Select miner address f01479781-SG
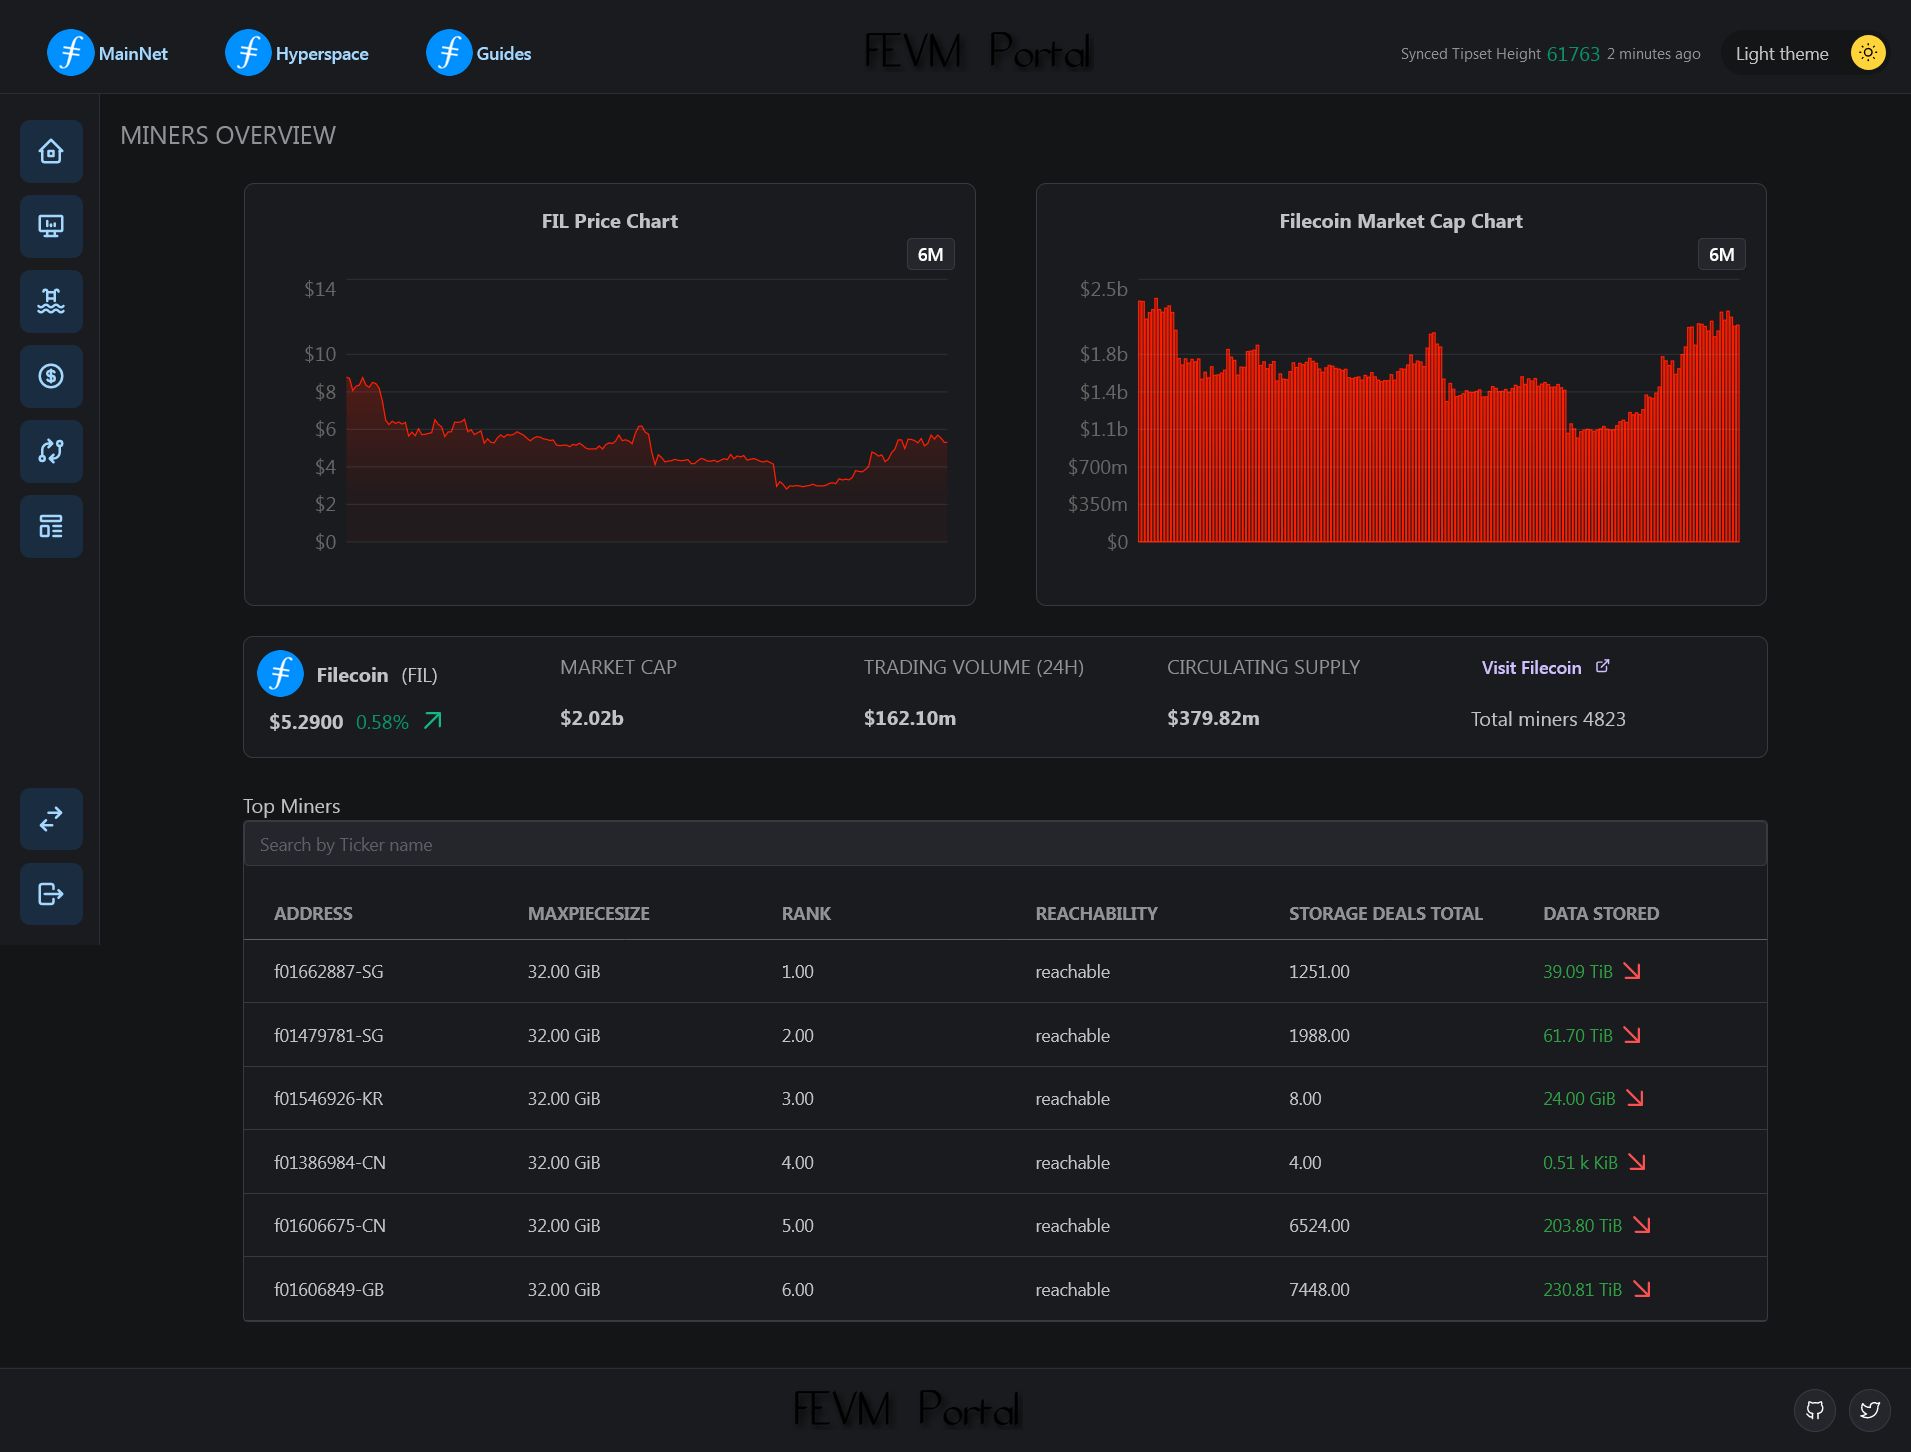 coord(328,1035)
